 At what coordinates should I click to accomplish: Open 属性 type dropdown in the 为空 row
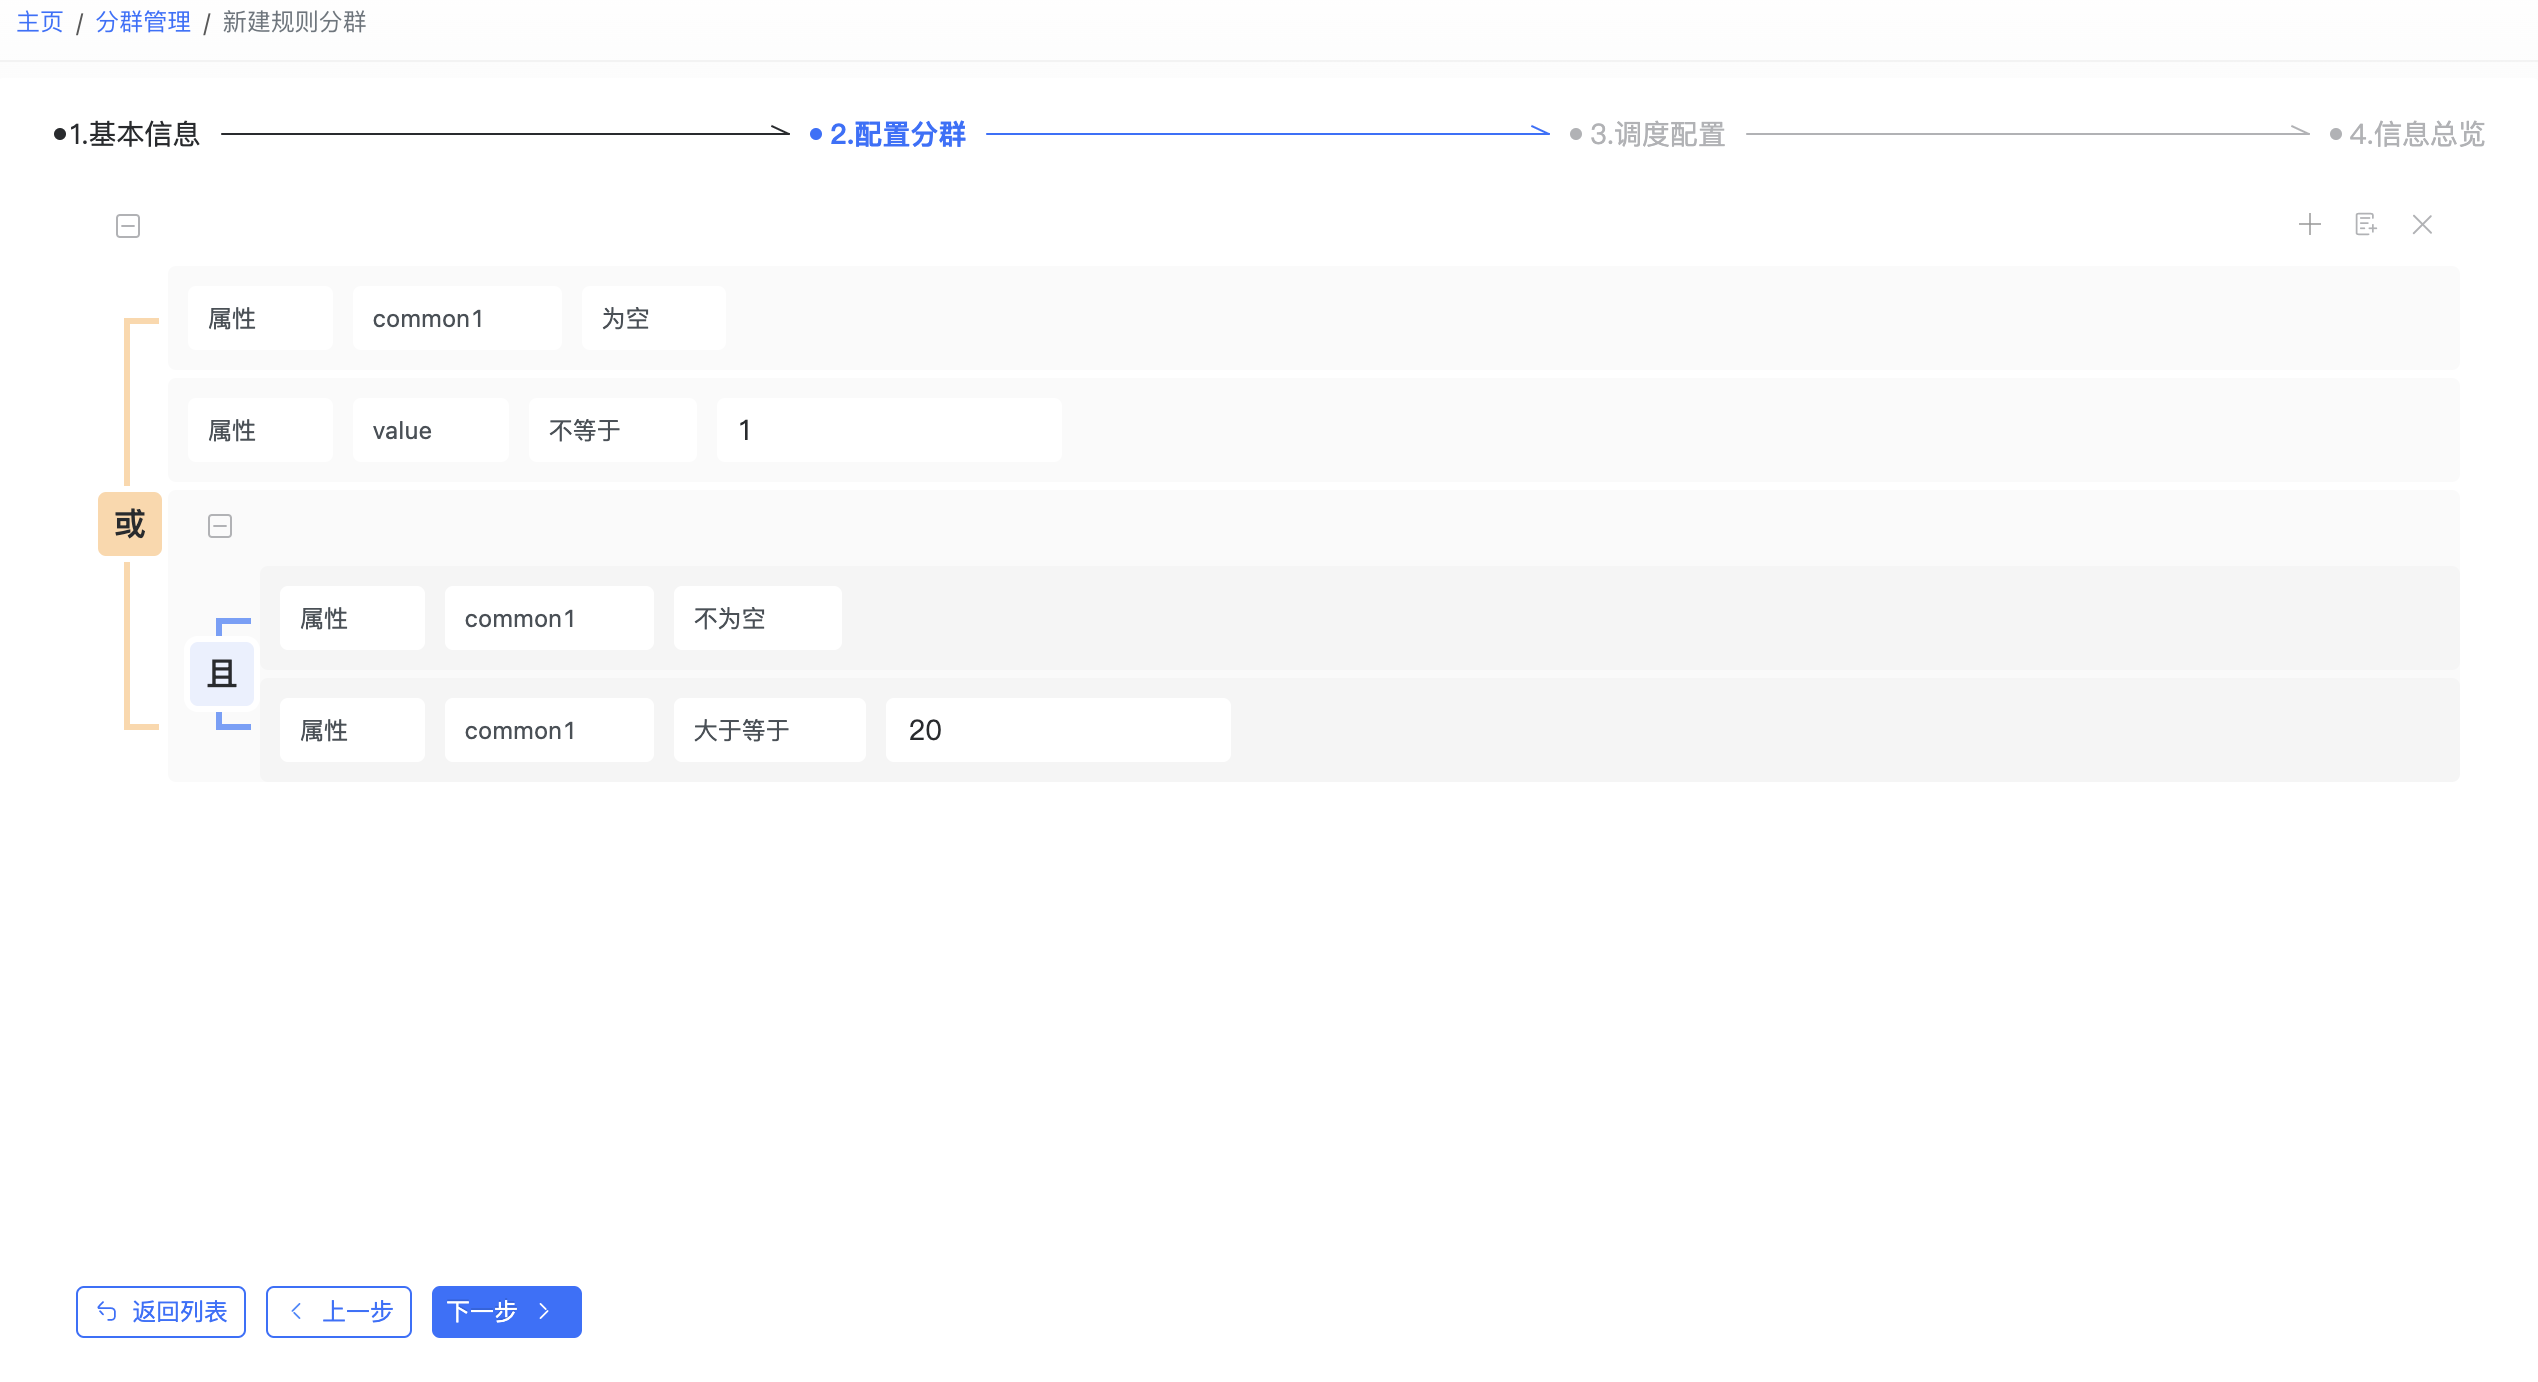pos(260,319)
